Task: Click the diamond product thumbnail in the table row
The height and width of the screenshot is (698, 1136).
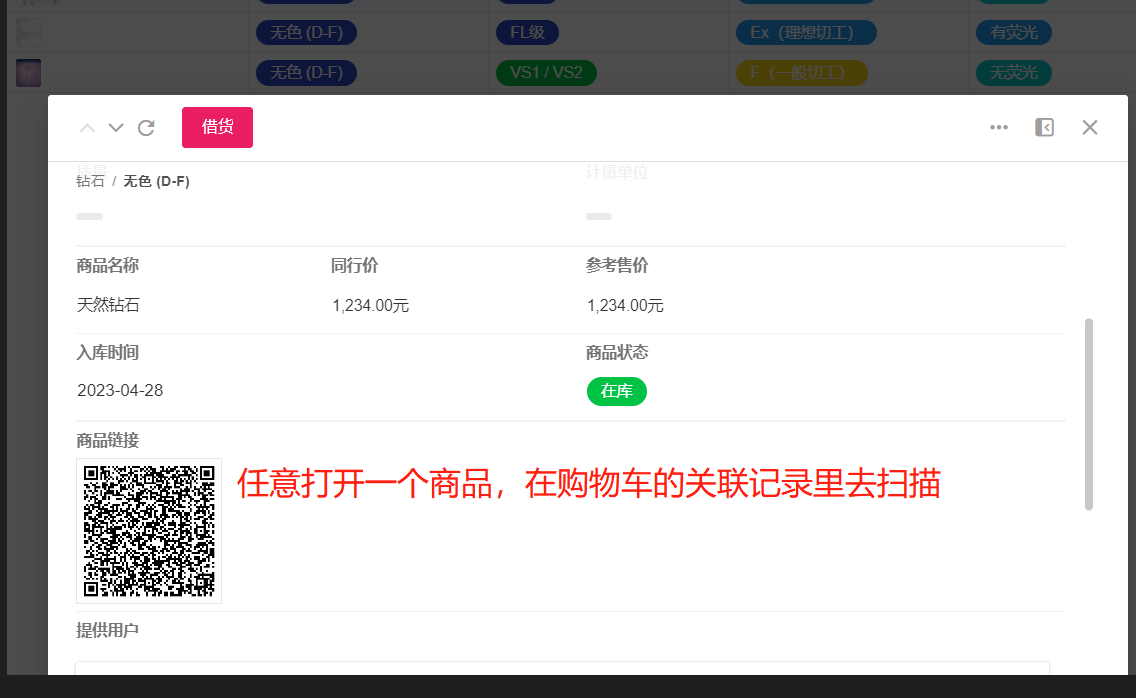Action: click(x=28, y=72)
